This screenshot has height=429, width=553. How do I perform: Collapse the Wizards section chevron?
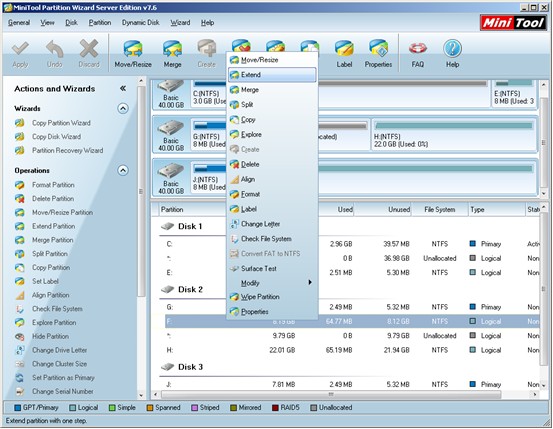click(123, 108)
